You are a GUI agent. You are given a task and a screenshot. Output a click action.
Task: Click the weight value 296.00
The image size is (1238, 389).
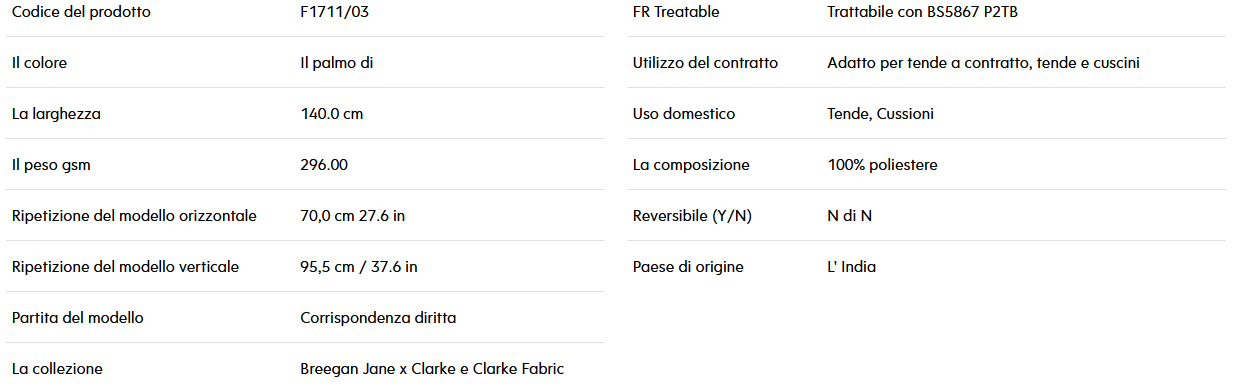(324, 165)
